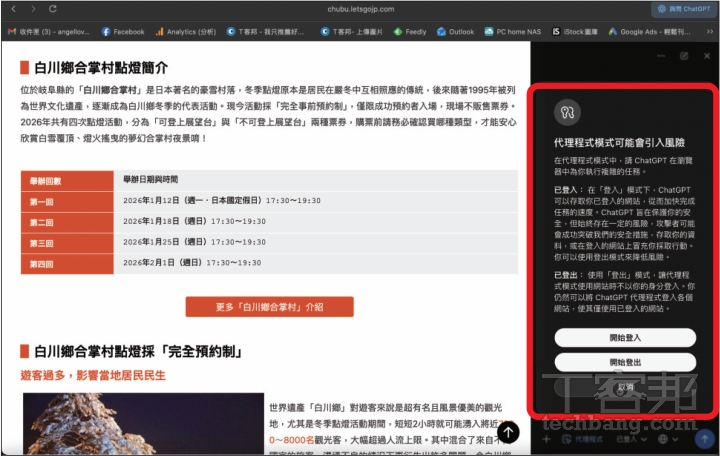Screen dimensions: 720x456
Task: Open the Facebook bookmark
Action: [123, 32]
